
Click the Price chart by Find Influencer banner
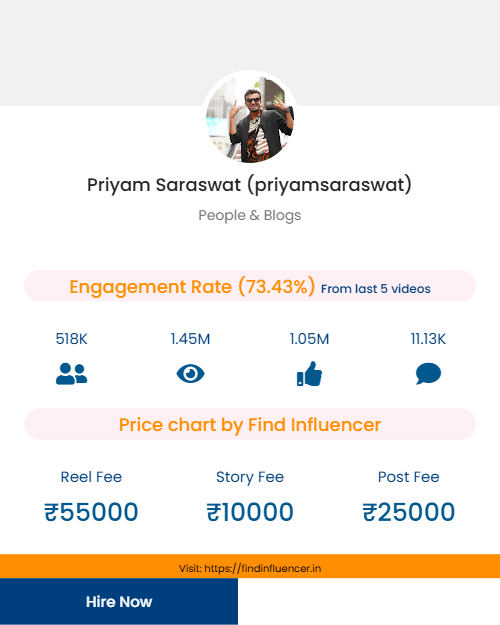250,424
